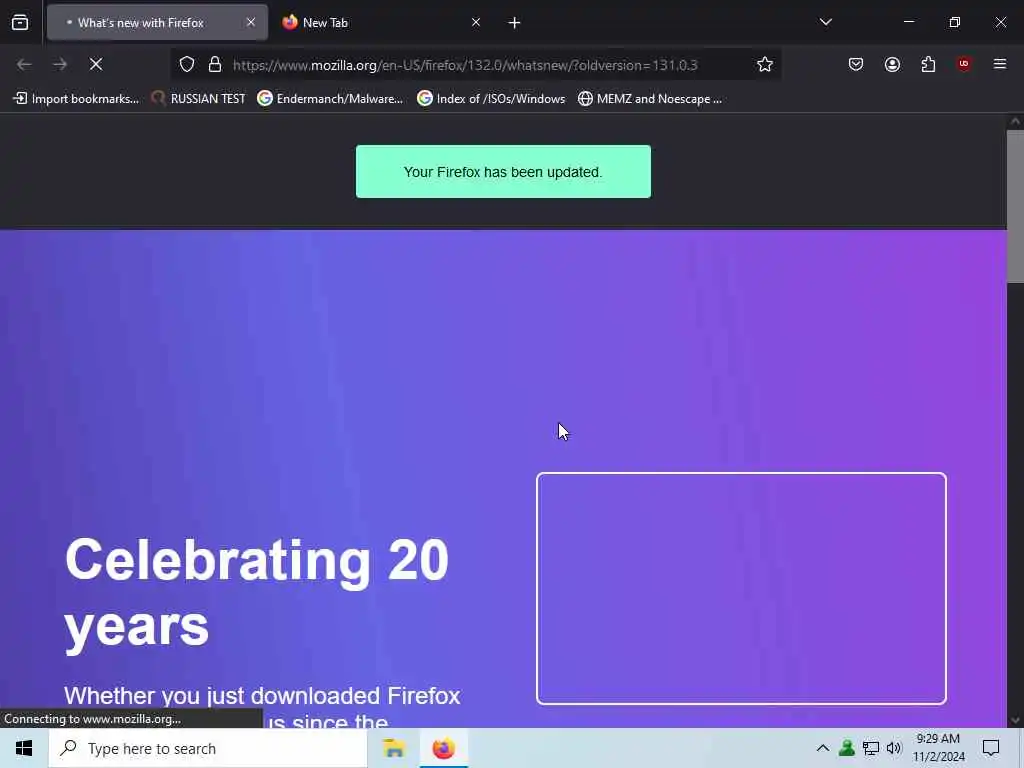Click the white-outlined media placeholder box
Screen dimensions: 1024x768
click(x=741, y=588)
